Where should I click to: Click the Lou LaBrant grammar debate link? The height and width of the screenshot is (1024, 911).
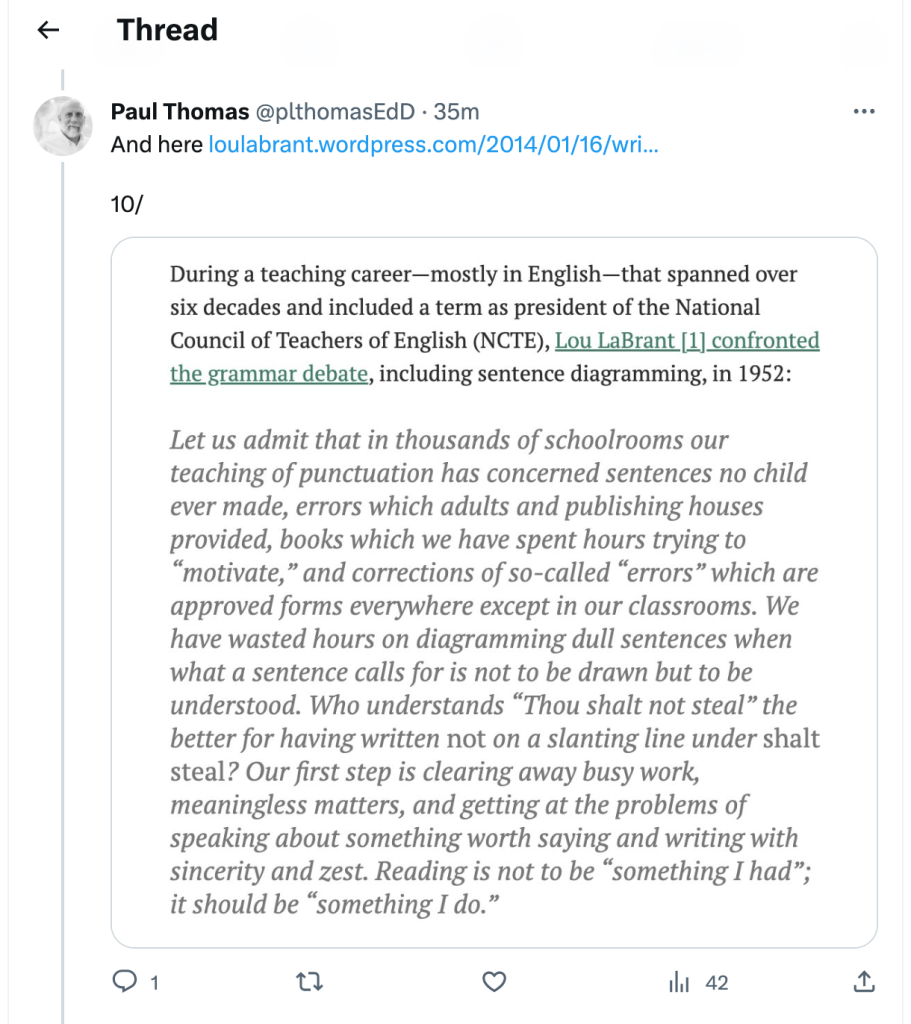687,341
